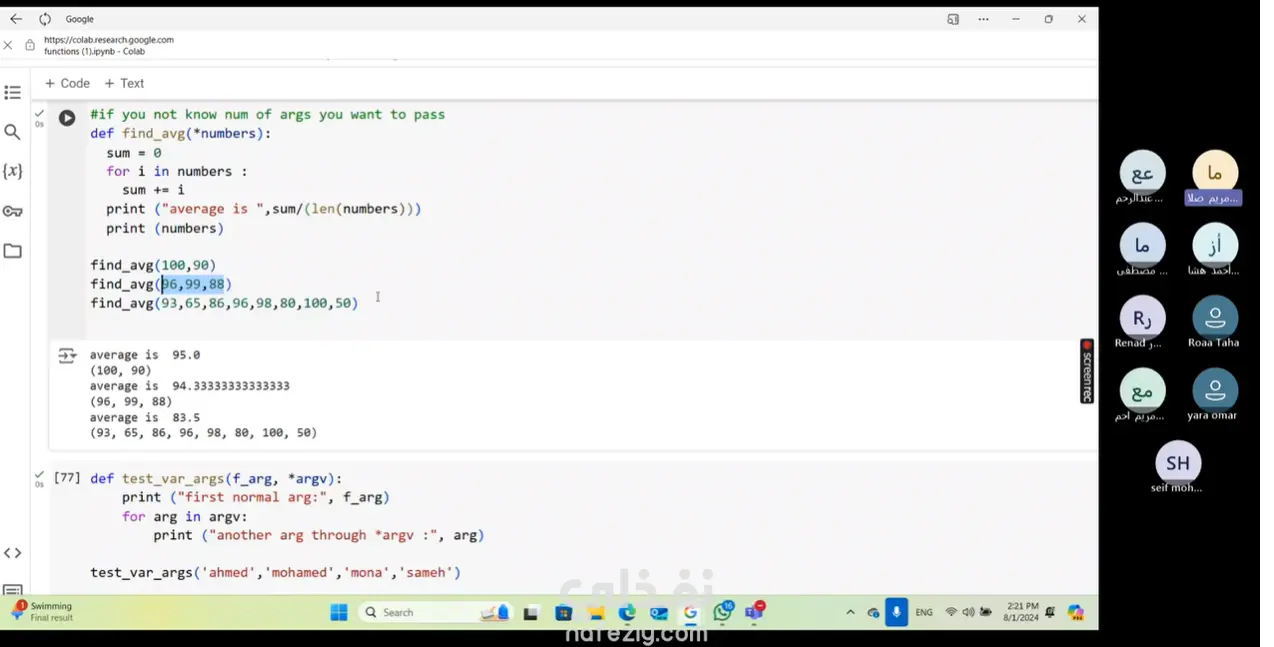Image resolution: width=1274 pixels, height=647 pixels.
Task: Select highlighted participant مريم صلا avatar
Action: (1215, 173)
